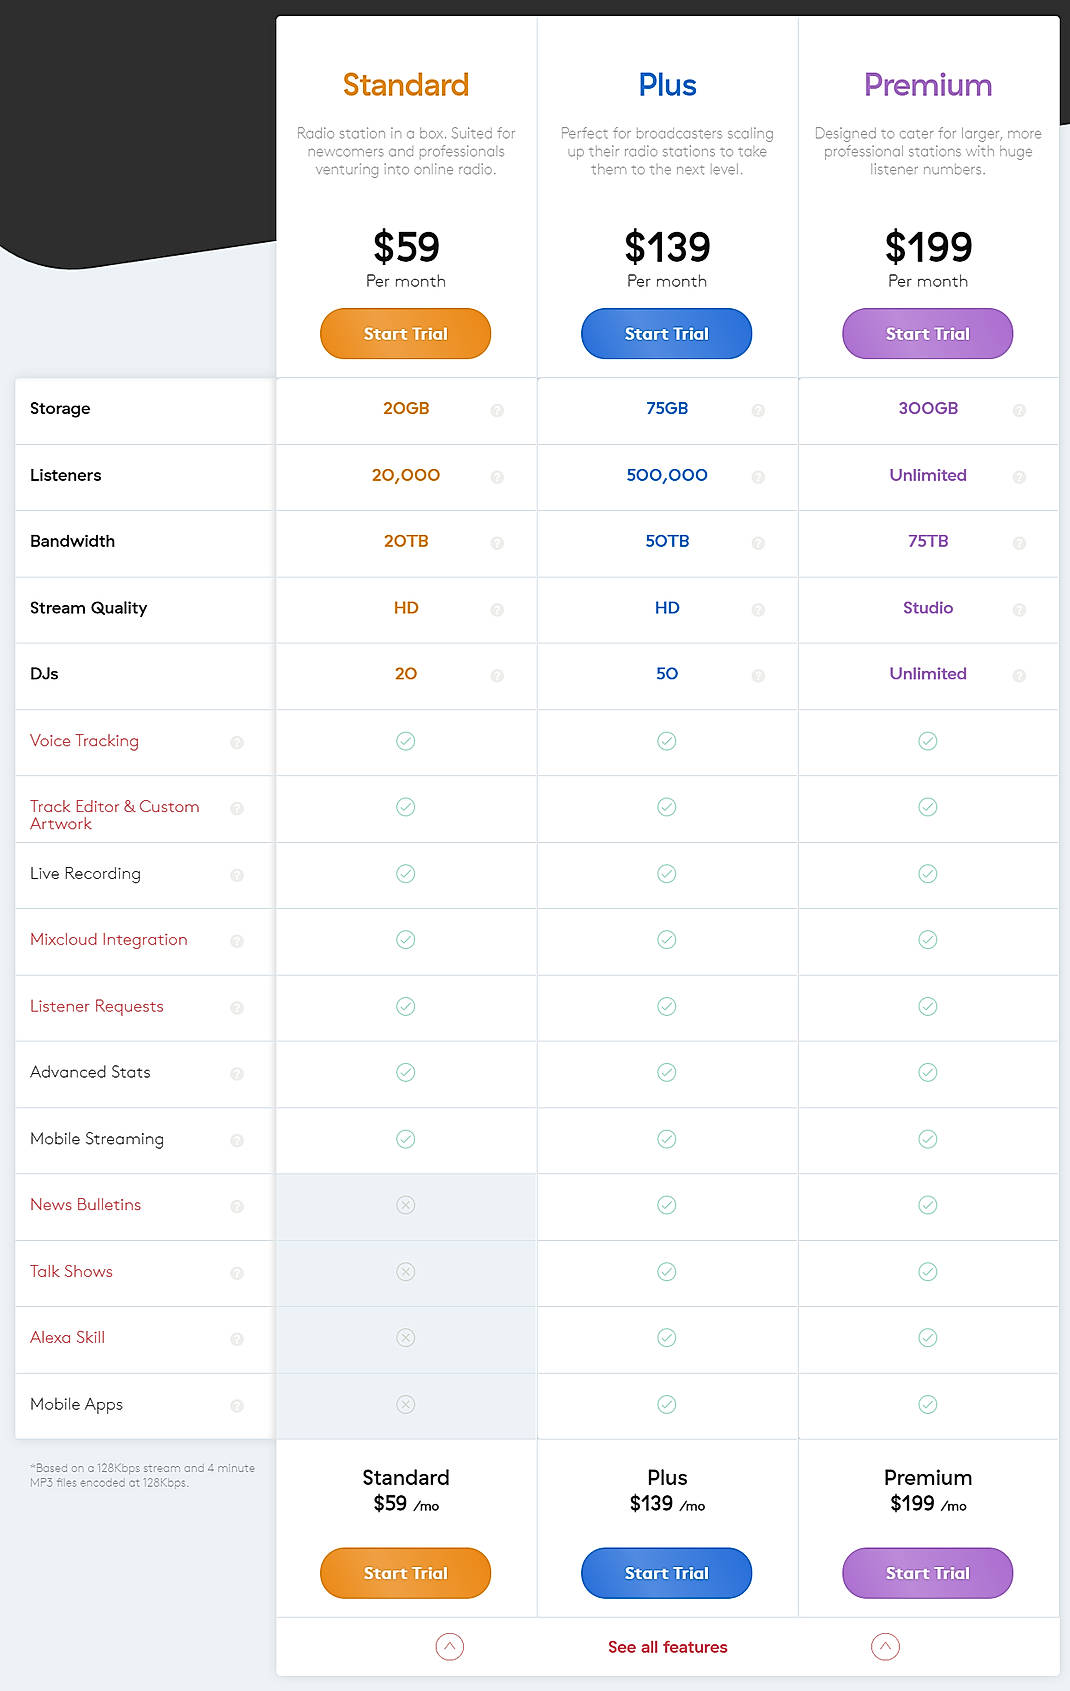1070x1691 pixels.
Task: Click the Listeners question mark icon for Plus
Action: click(758, 477)
